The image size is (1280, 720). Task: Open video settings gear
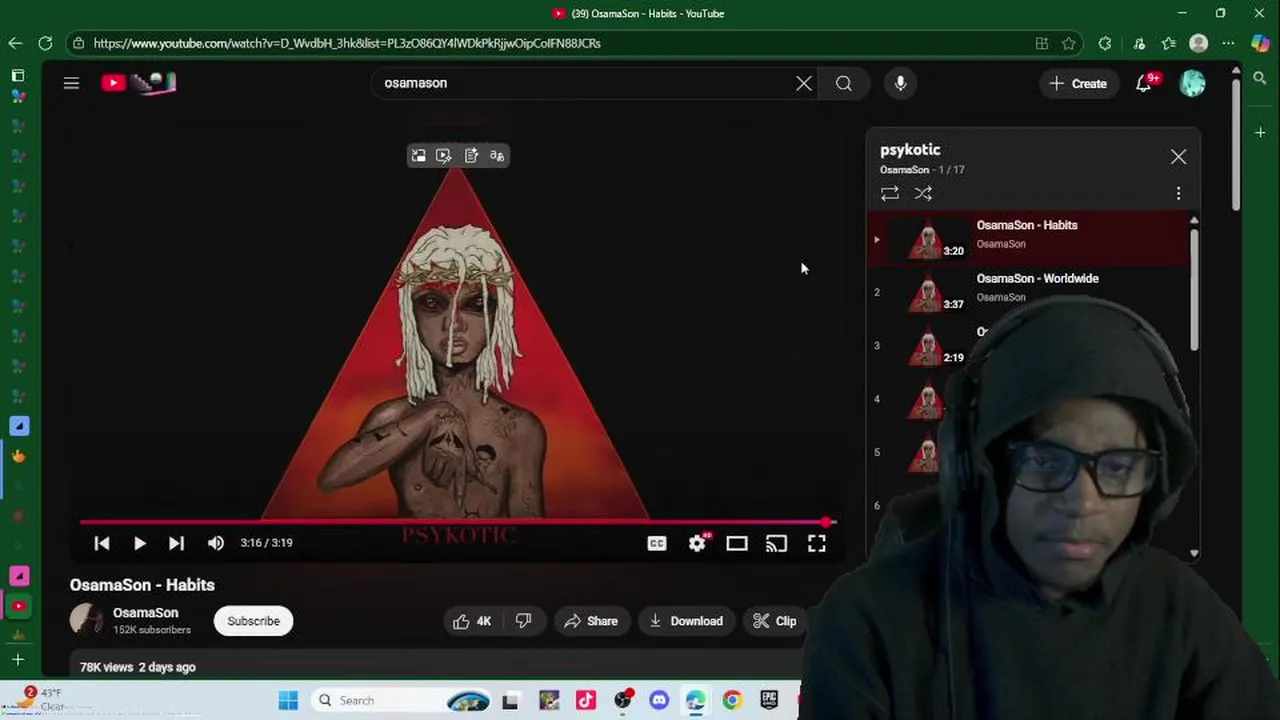[x=698, y=543]
